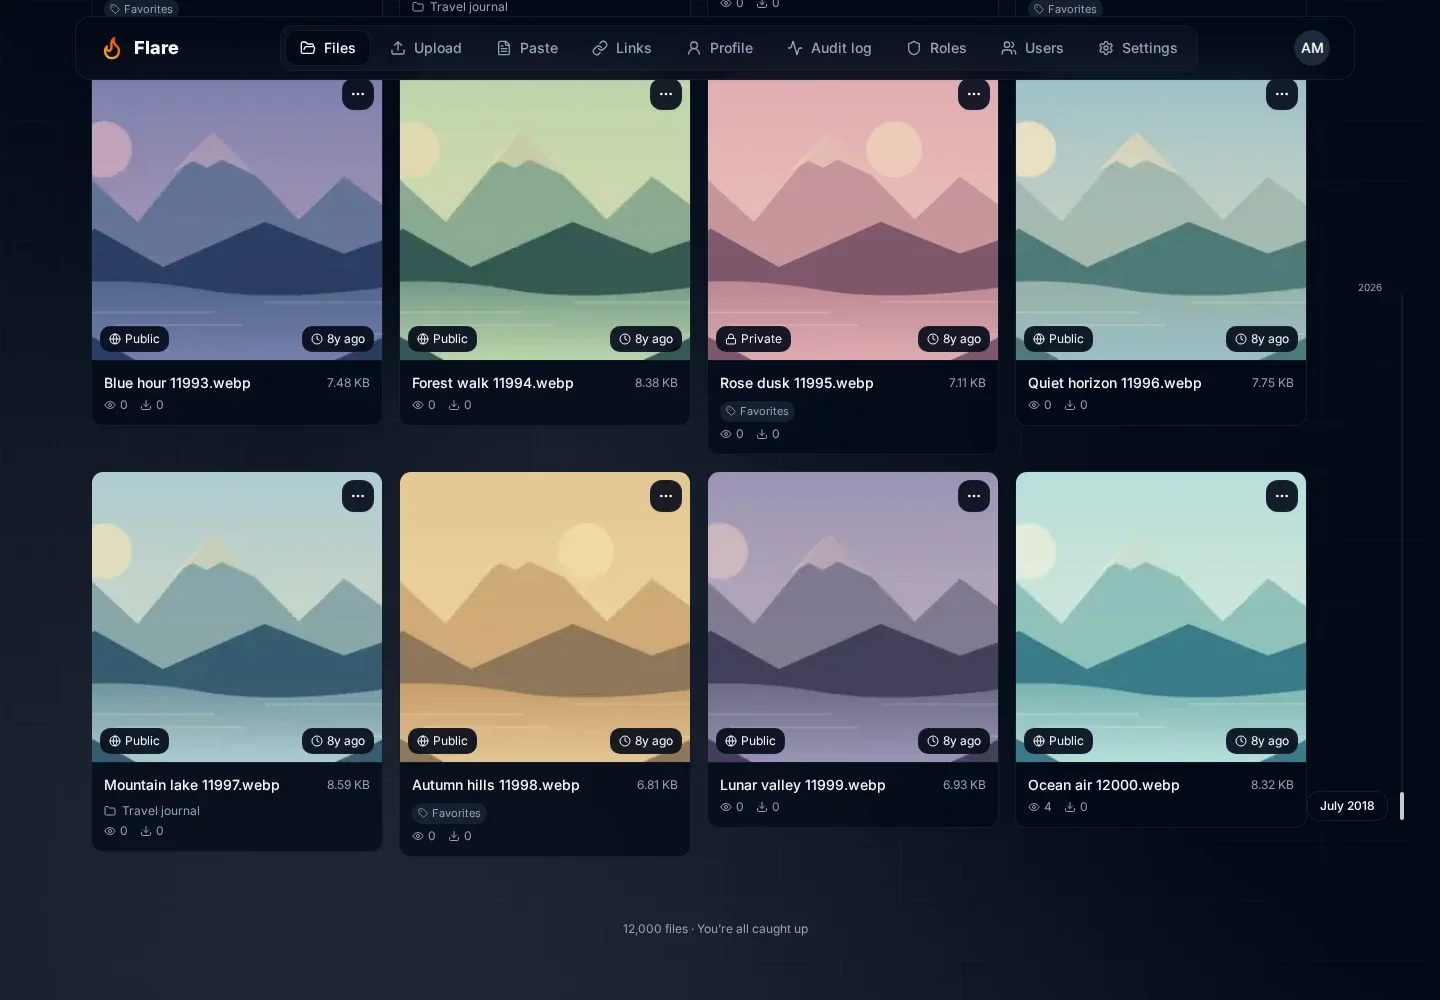Open the Autumn hills 11998.webp thumbnail
1440x1000 pixels.
[545, 617]
